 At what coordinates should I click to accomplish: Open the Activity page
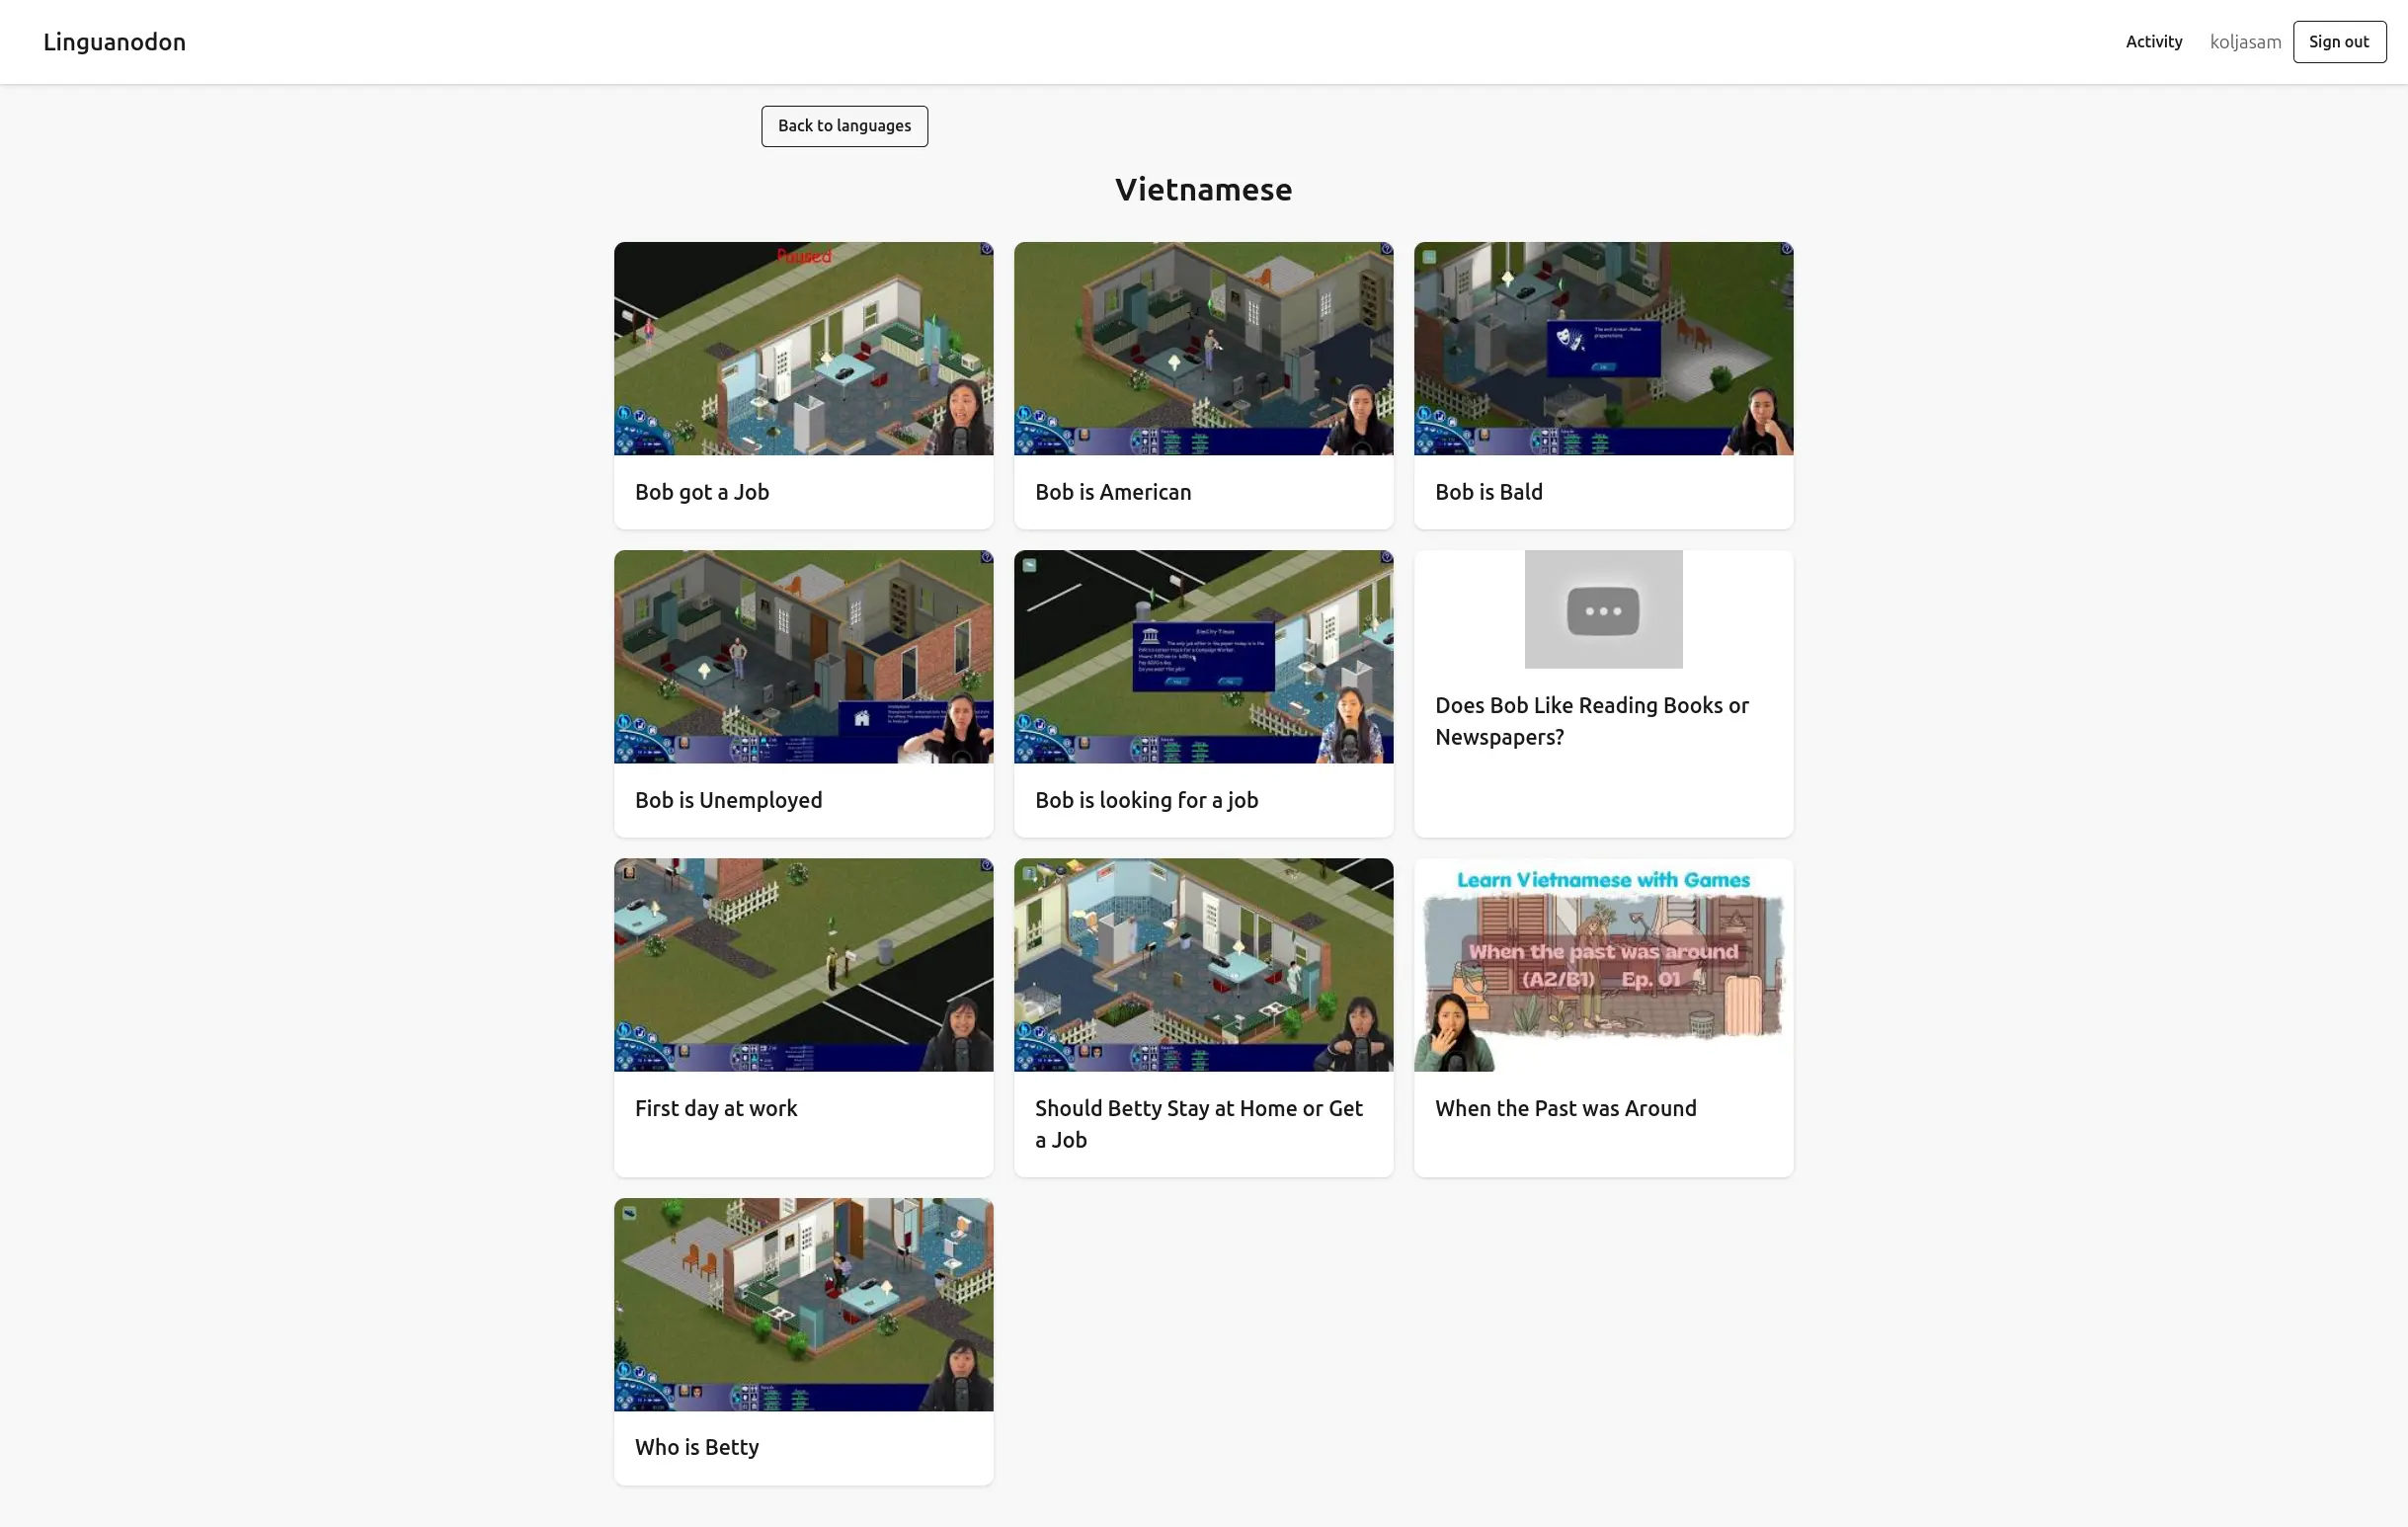point(2153,42)
